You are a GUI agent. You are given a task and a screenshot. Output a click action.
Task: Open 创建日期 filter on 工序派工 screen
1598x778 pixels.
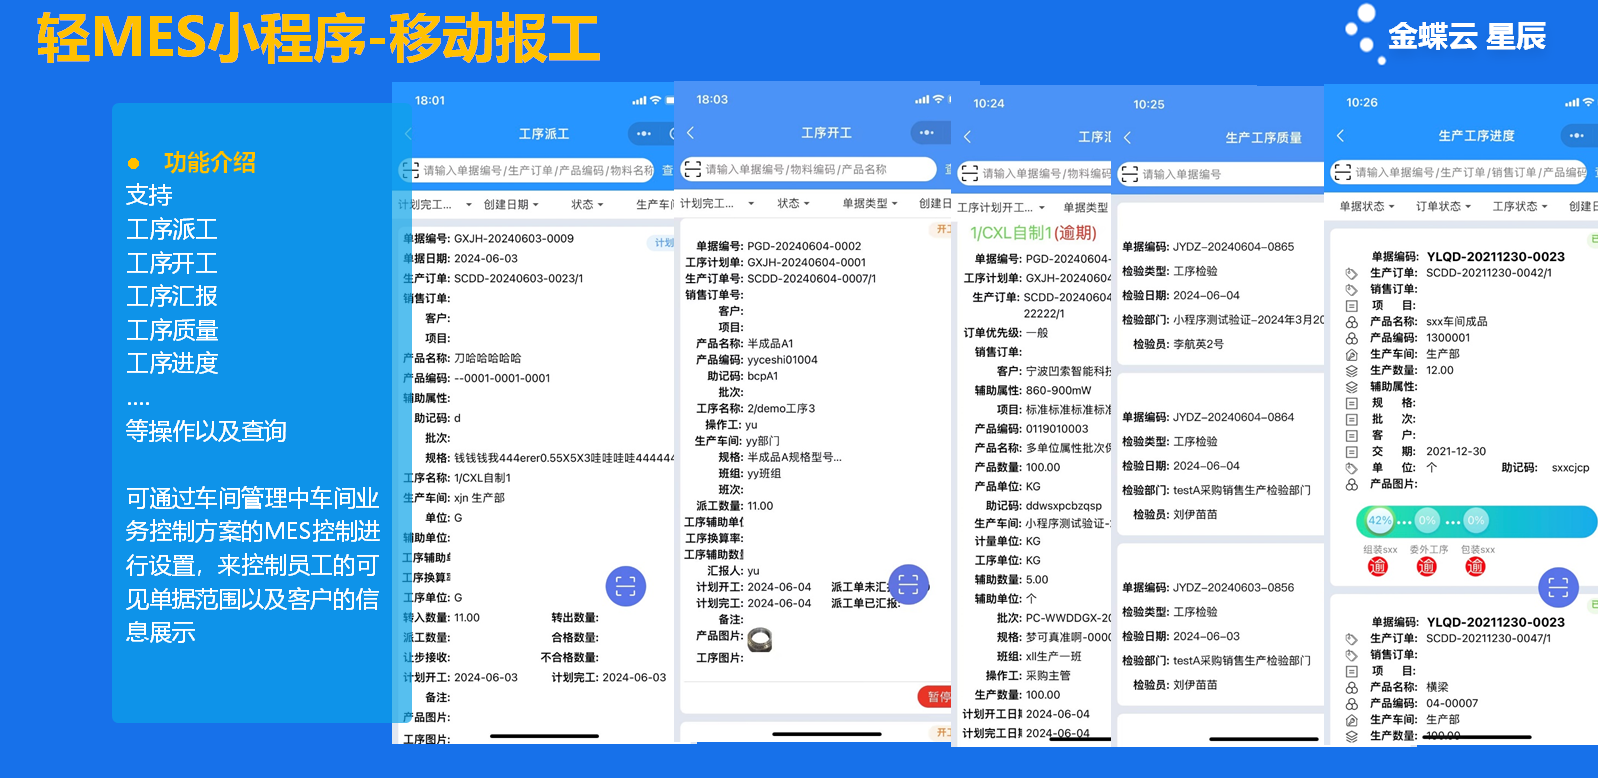coord(511,204)
